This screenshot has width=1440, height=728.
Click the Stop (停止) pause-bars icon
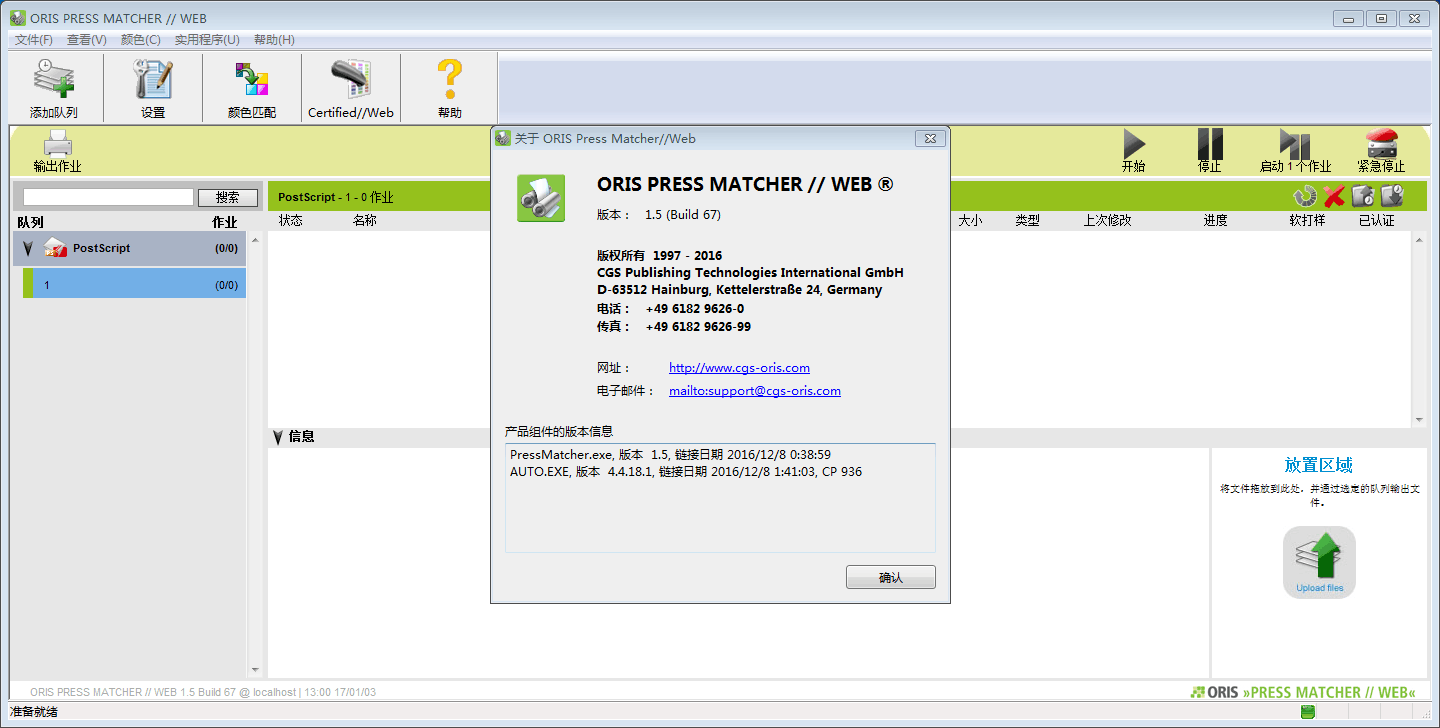pyautogui.click(x=1210, y=143)
